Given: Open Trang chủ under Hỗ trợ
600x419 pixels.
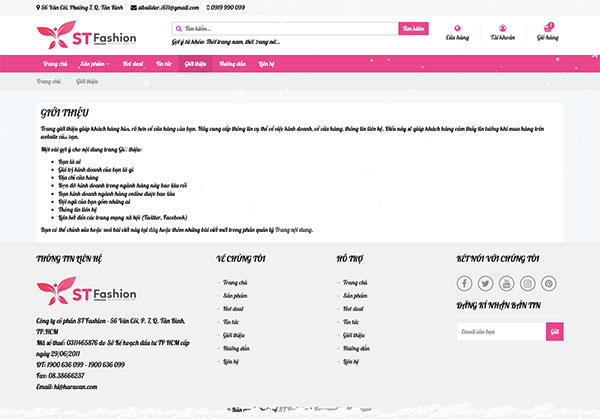Looking at the screenshot, I should pyautogui.click(x=355, y=282).
